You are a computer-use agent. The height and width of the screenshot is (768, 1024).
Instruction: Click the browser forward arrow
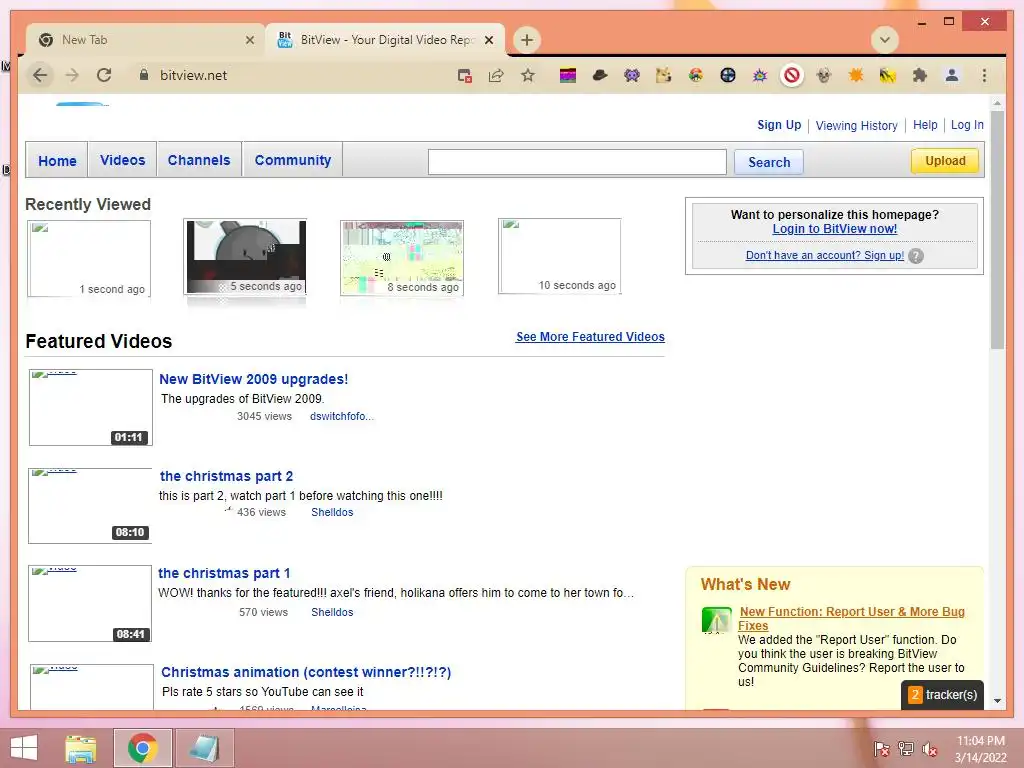point(72,76)
